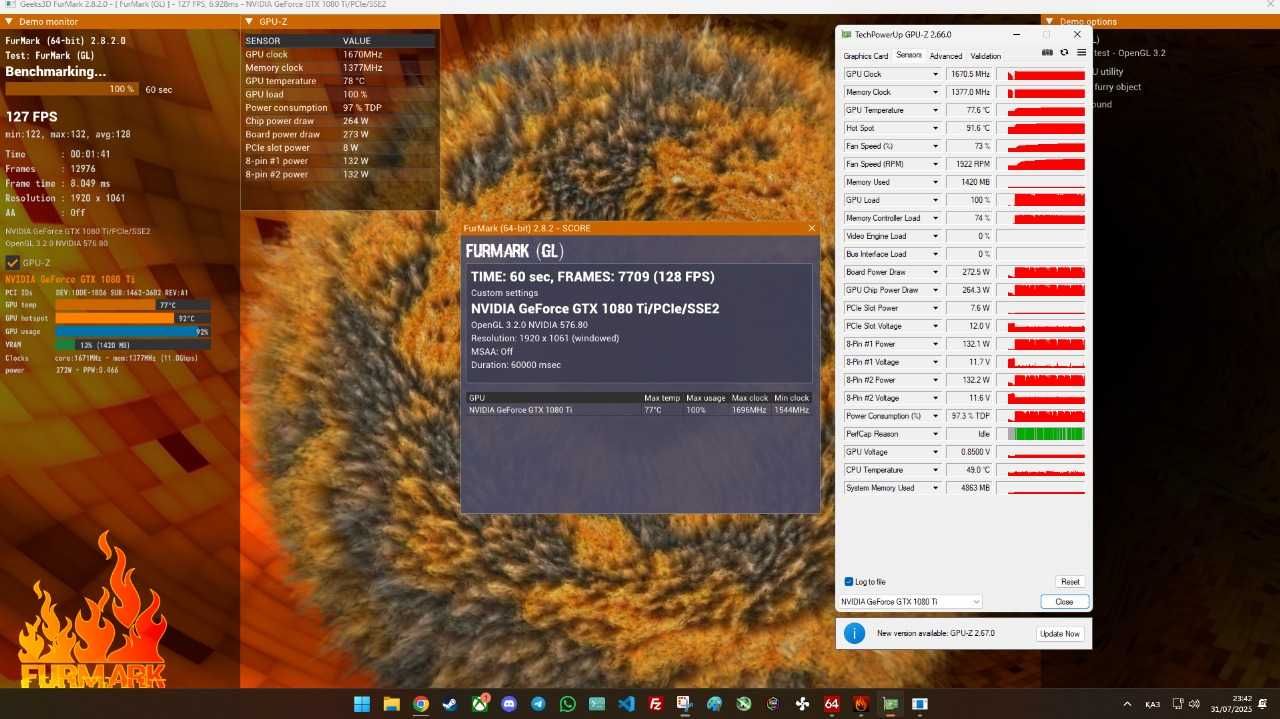Open GPU selector dropdown GTX 1080 Ti

[910, 601]
